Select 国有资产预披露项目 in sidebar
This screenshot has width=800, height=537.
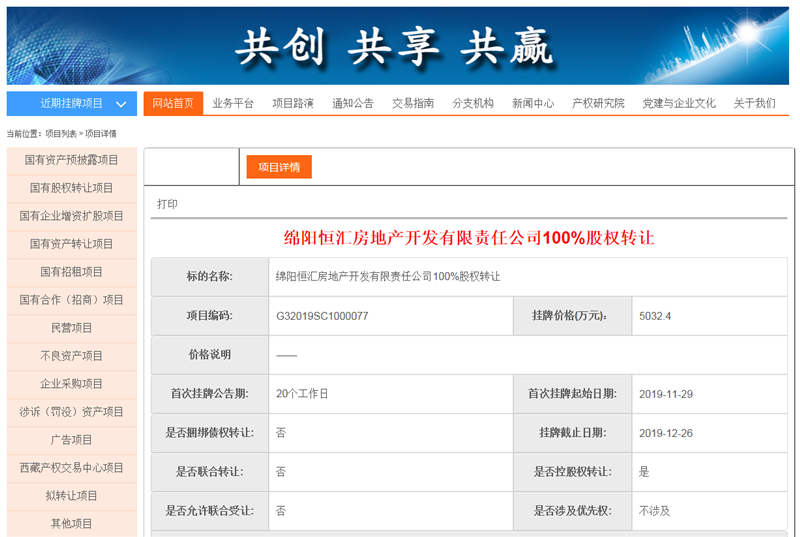tap(71, 160)
